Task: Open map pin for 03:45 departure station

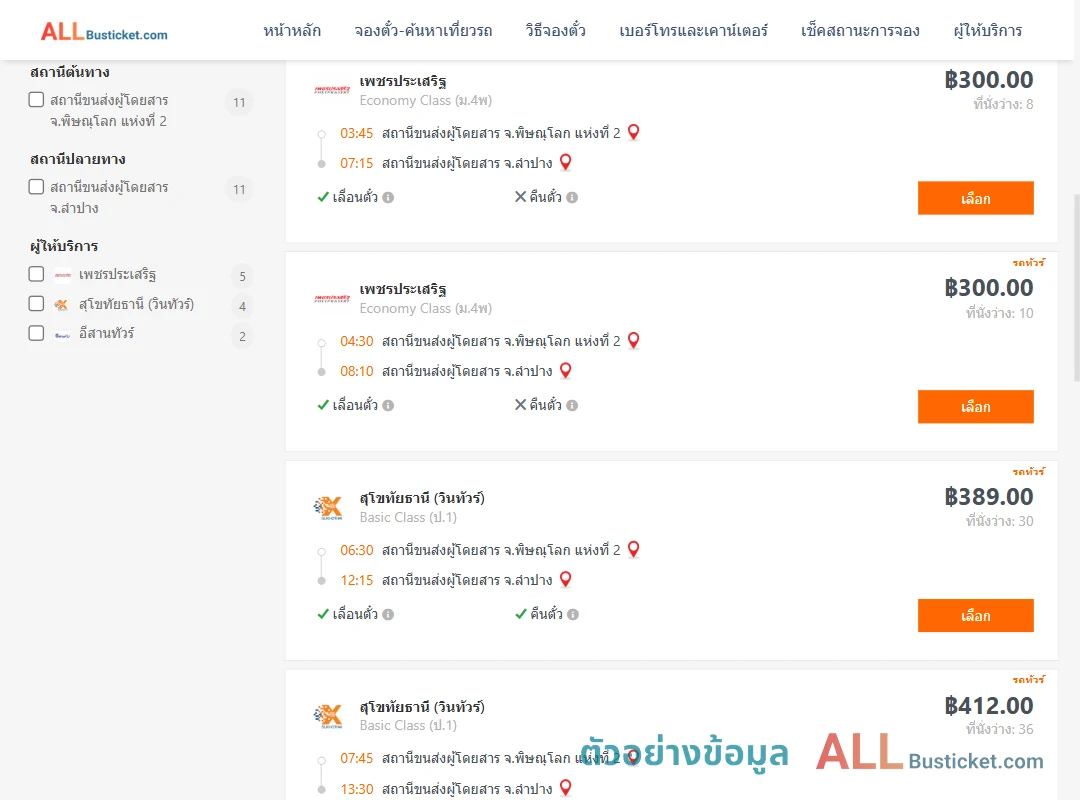Action: point(634,132)
